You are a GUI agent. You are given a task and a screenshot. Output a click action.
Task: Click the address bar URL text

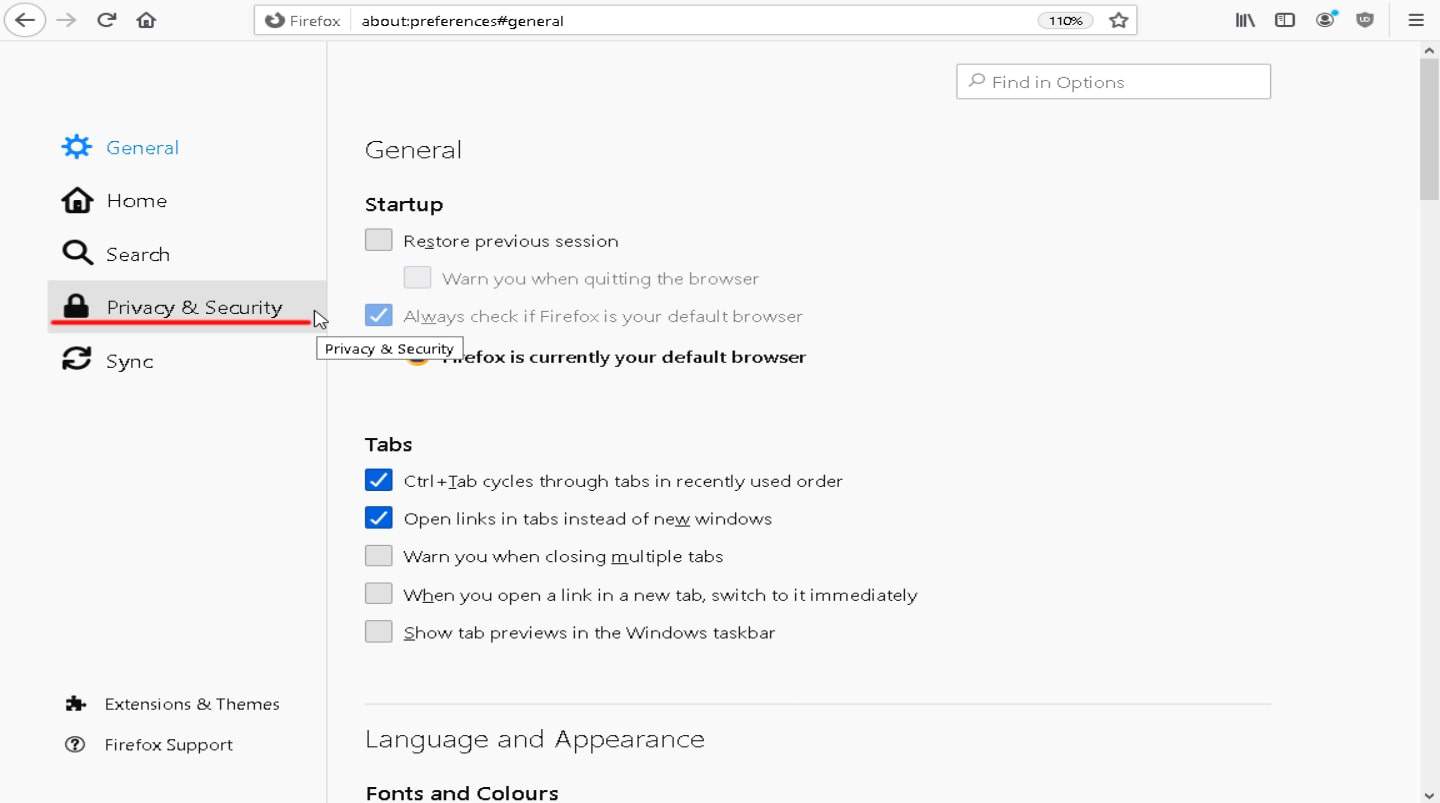pyautogui.click(x=462, y=21)
